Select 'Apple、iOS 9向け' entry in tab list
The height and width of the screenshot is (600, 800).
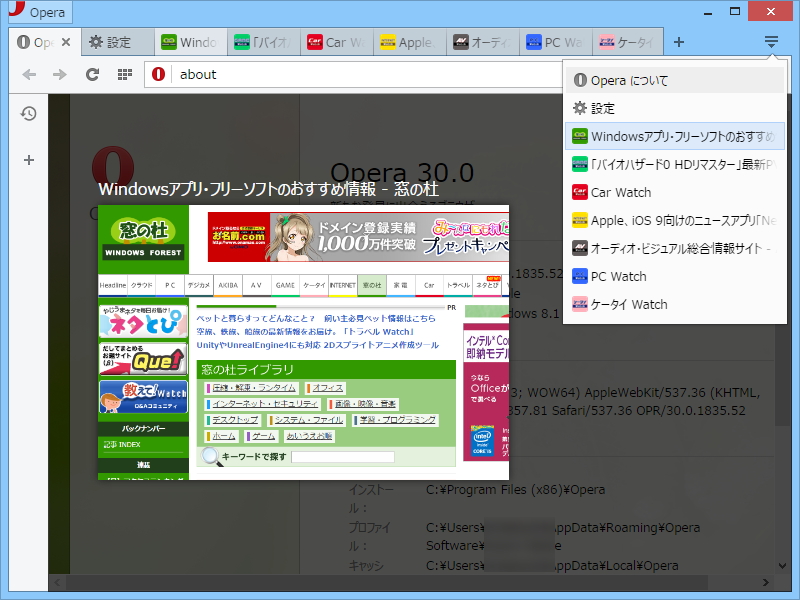(674, 220)
